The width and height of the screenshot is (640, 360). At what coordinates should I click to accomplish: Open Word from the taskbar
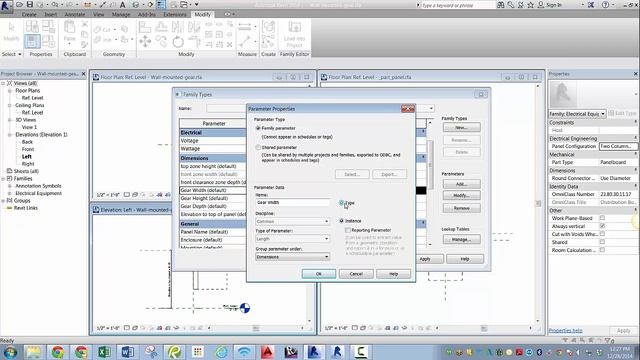click(x=128, y=351)
